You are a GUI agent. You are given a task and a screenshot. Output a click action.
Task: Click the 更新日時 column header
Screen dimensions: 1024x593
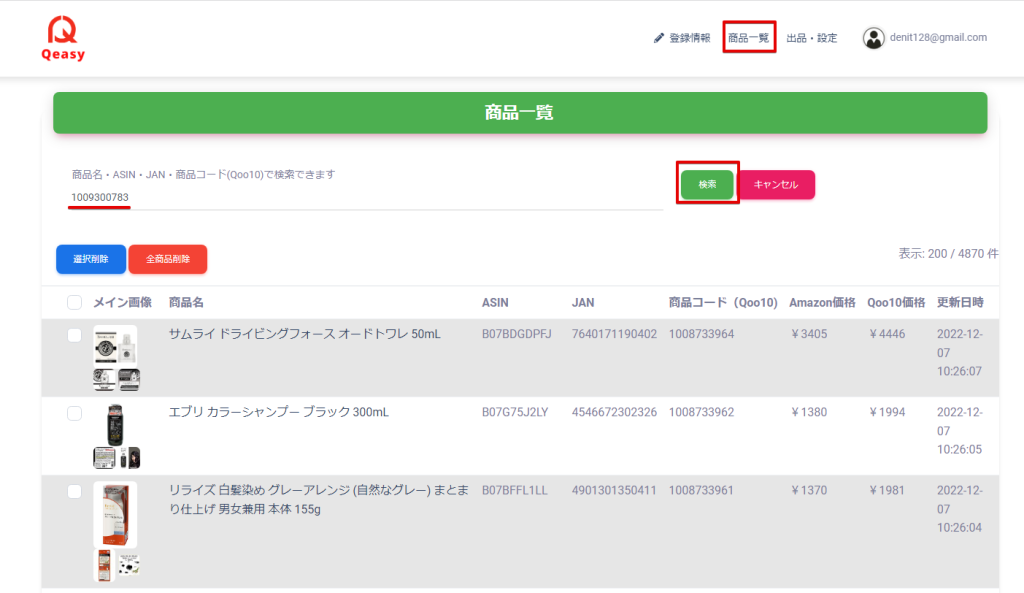960,303
